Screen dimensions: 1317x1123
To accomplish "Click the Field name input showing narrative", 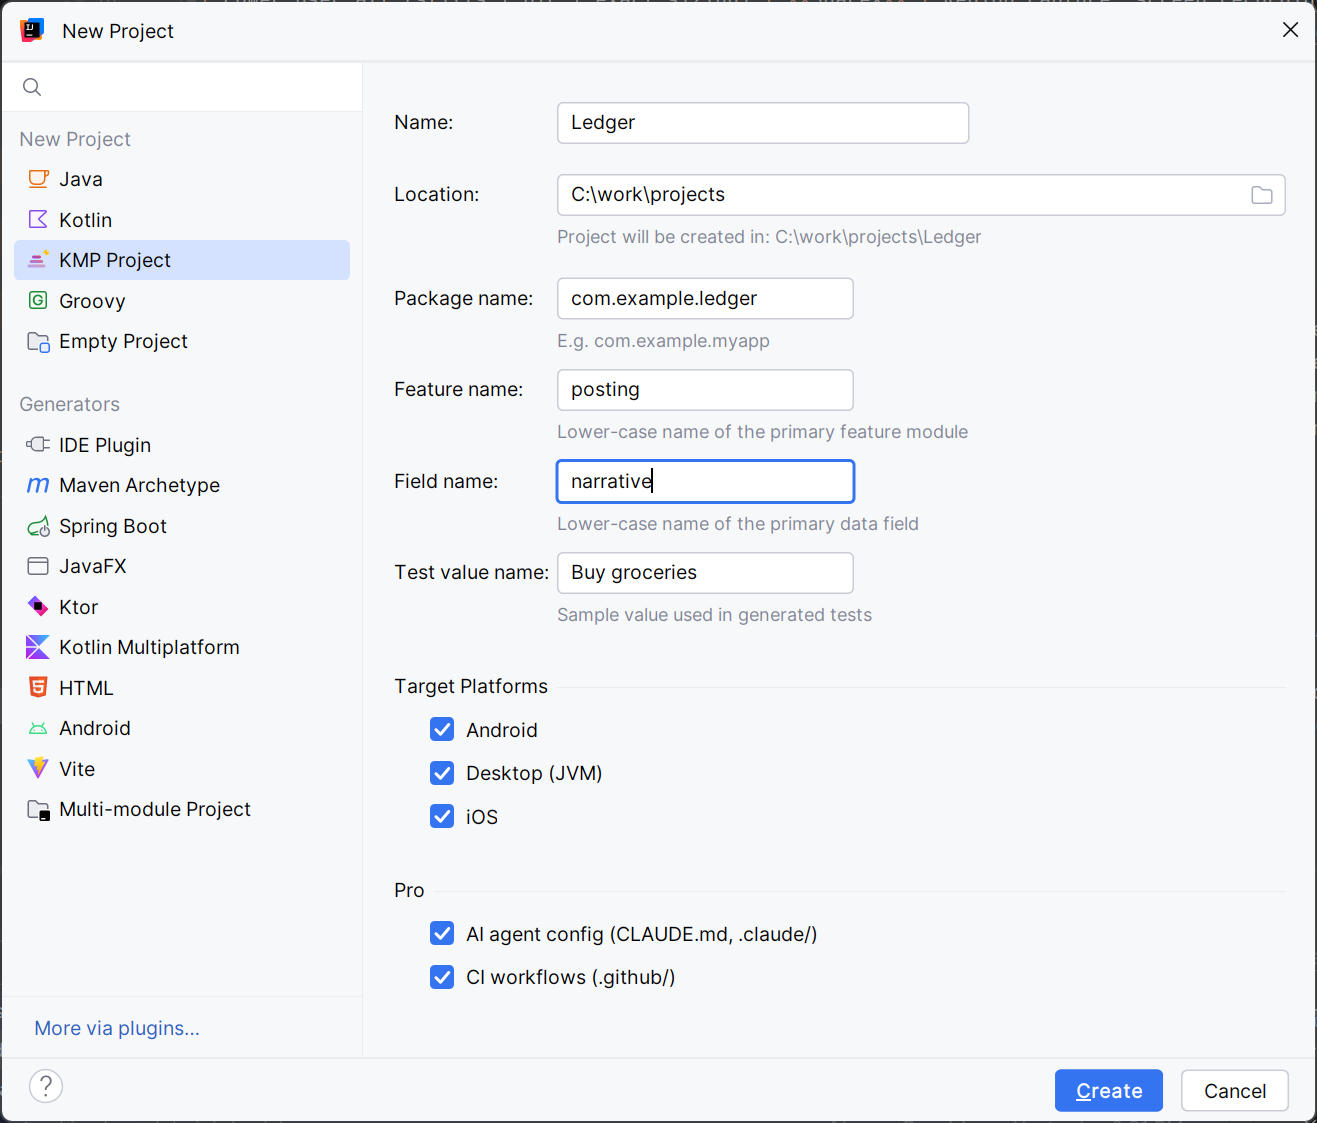I will pos(705,481).
